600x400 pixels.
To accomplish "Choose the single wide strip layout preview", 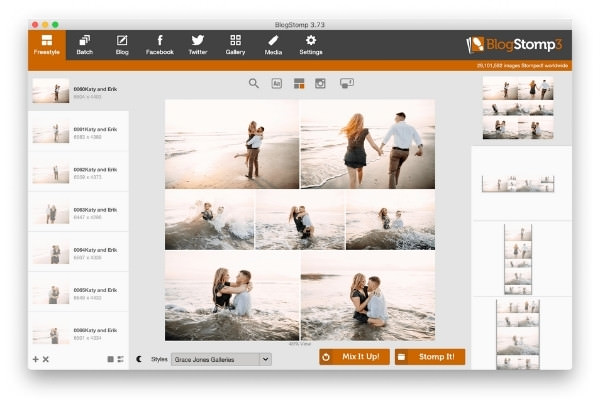I will coord(518,184).
